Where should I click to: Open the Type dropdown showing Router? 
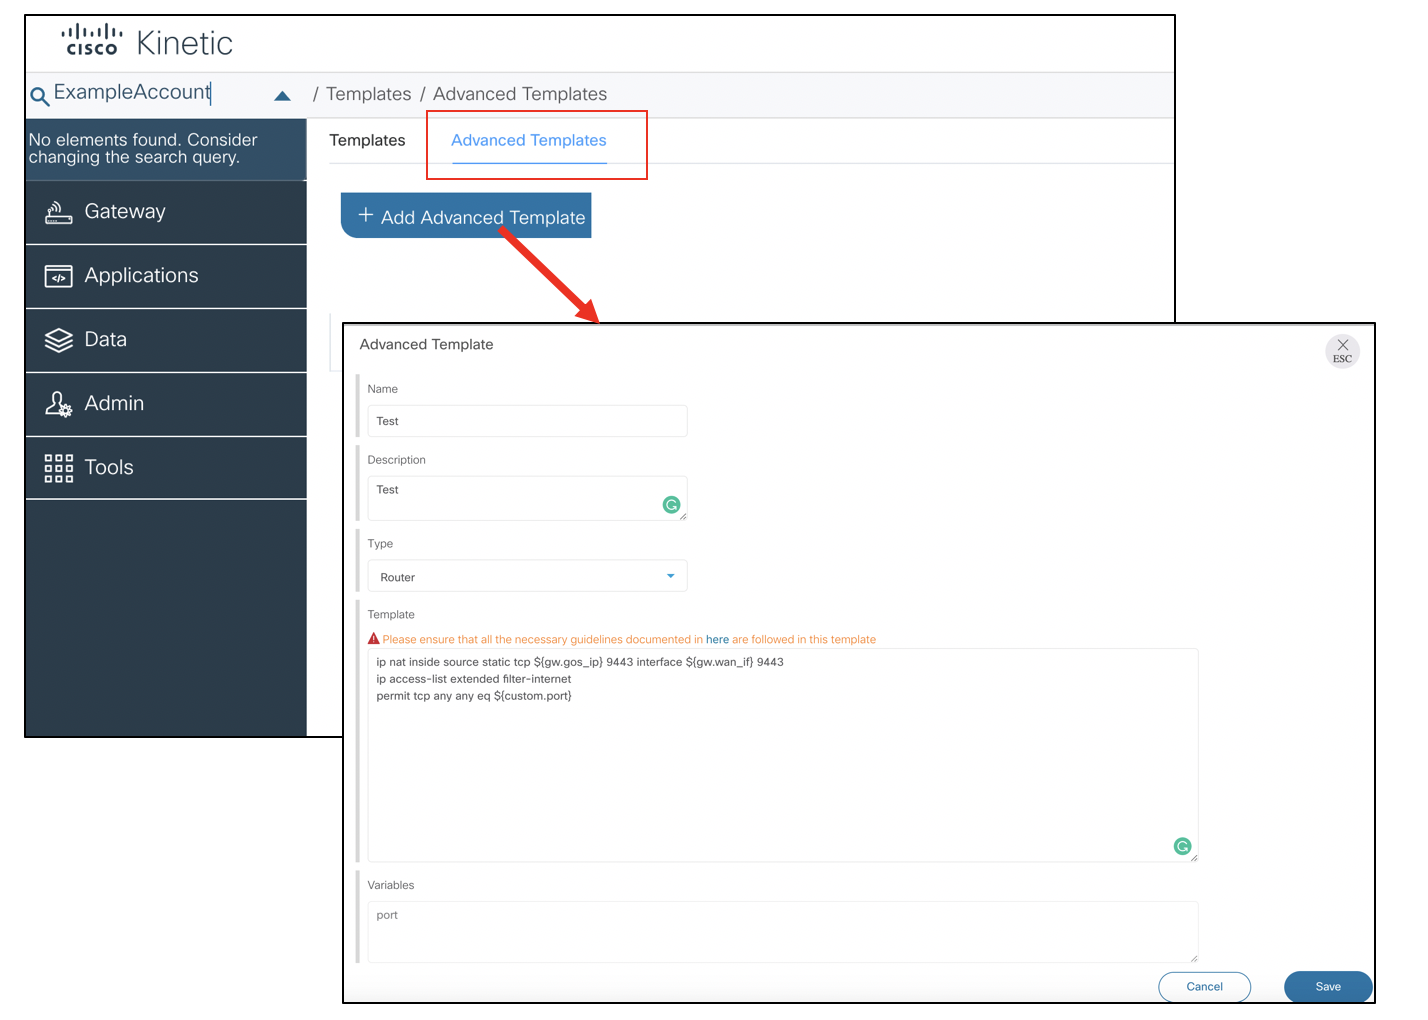coord(527,576)
